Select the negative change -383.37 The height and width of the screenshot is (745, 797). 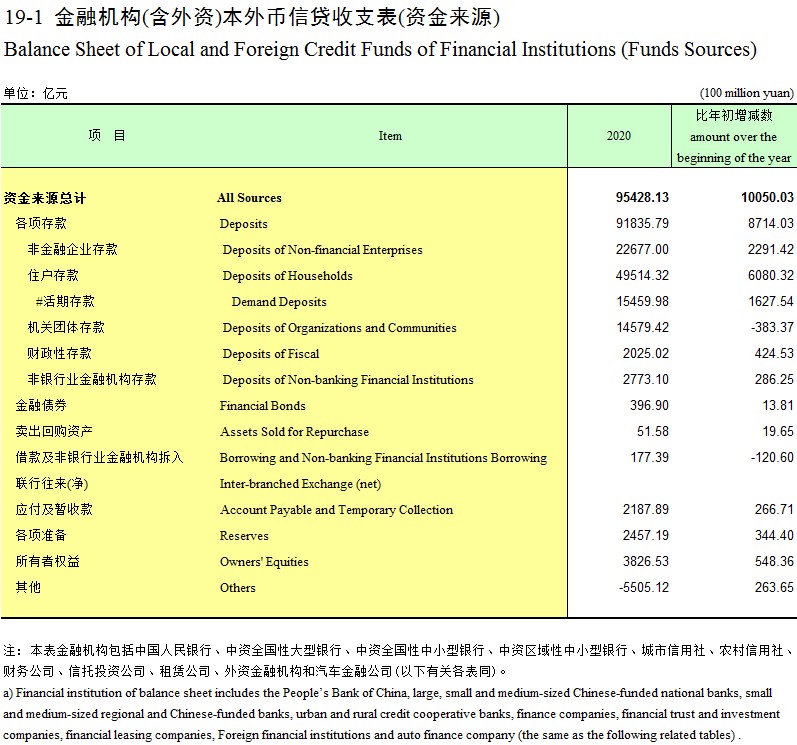pos(772,327)
